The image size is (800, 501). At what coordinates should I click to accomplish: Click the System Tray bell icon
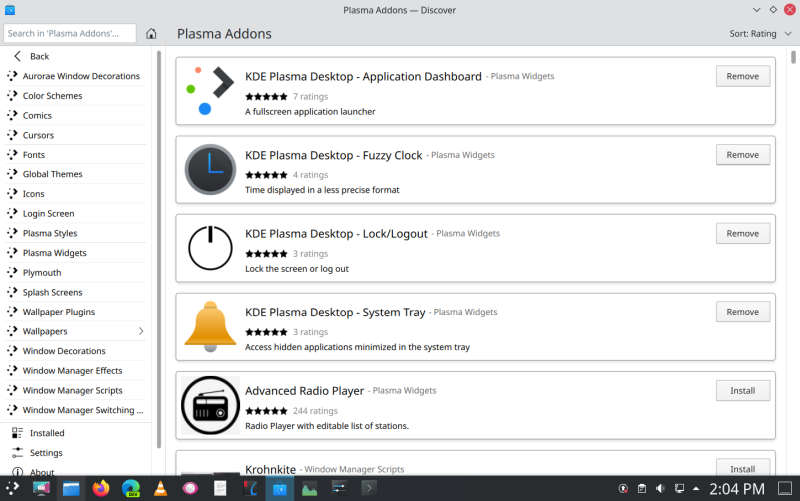pos(210,327)
